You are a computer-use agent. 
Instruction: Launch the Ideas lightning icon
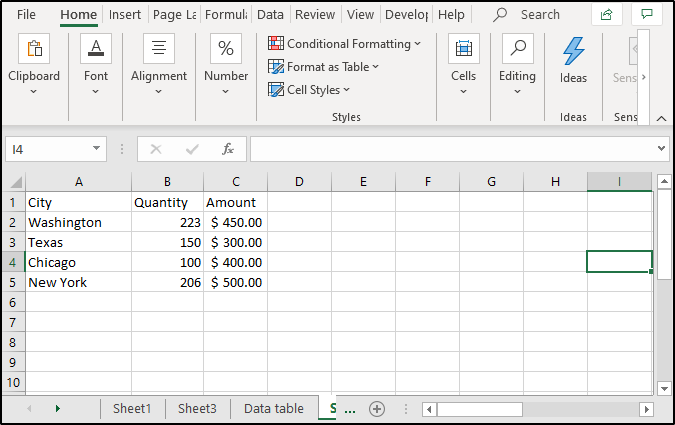(573, 51)
